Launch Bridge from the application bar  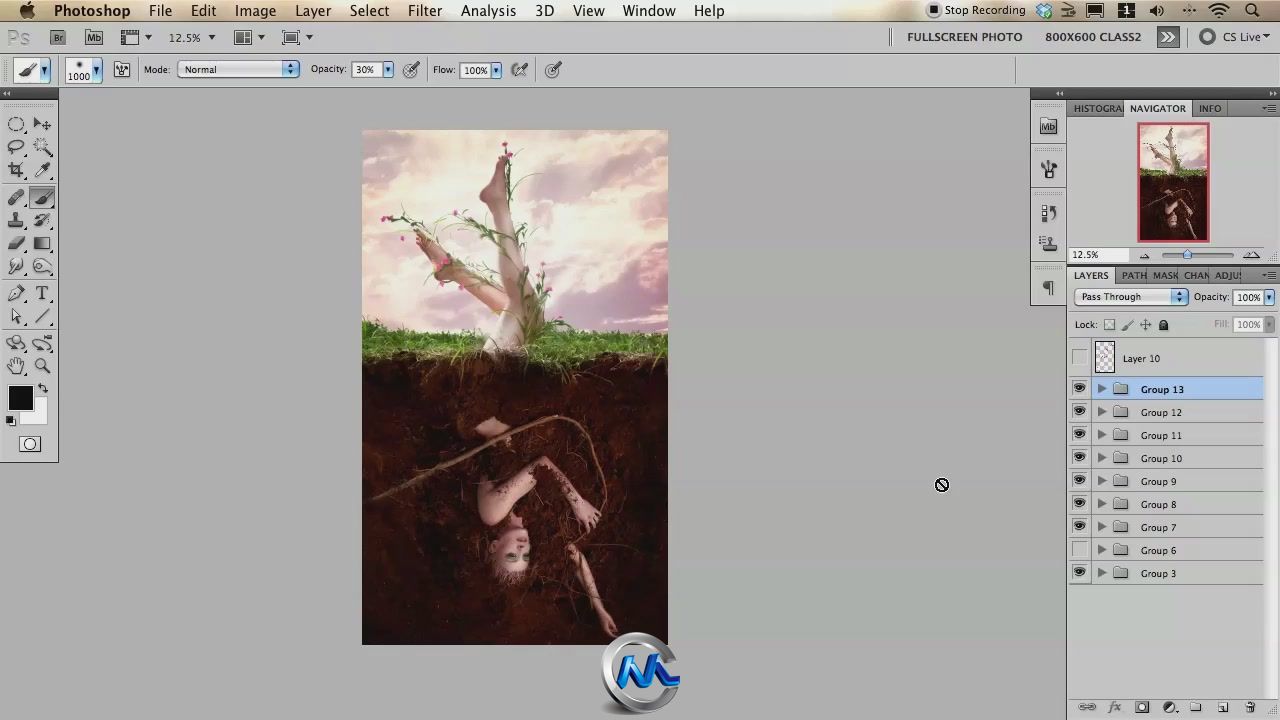click(58, 37)
